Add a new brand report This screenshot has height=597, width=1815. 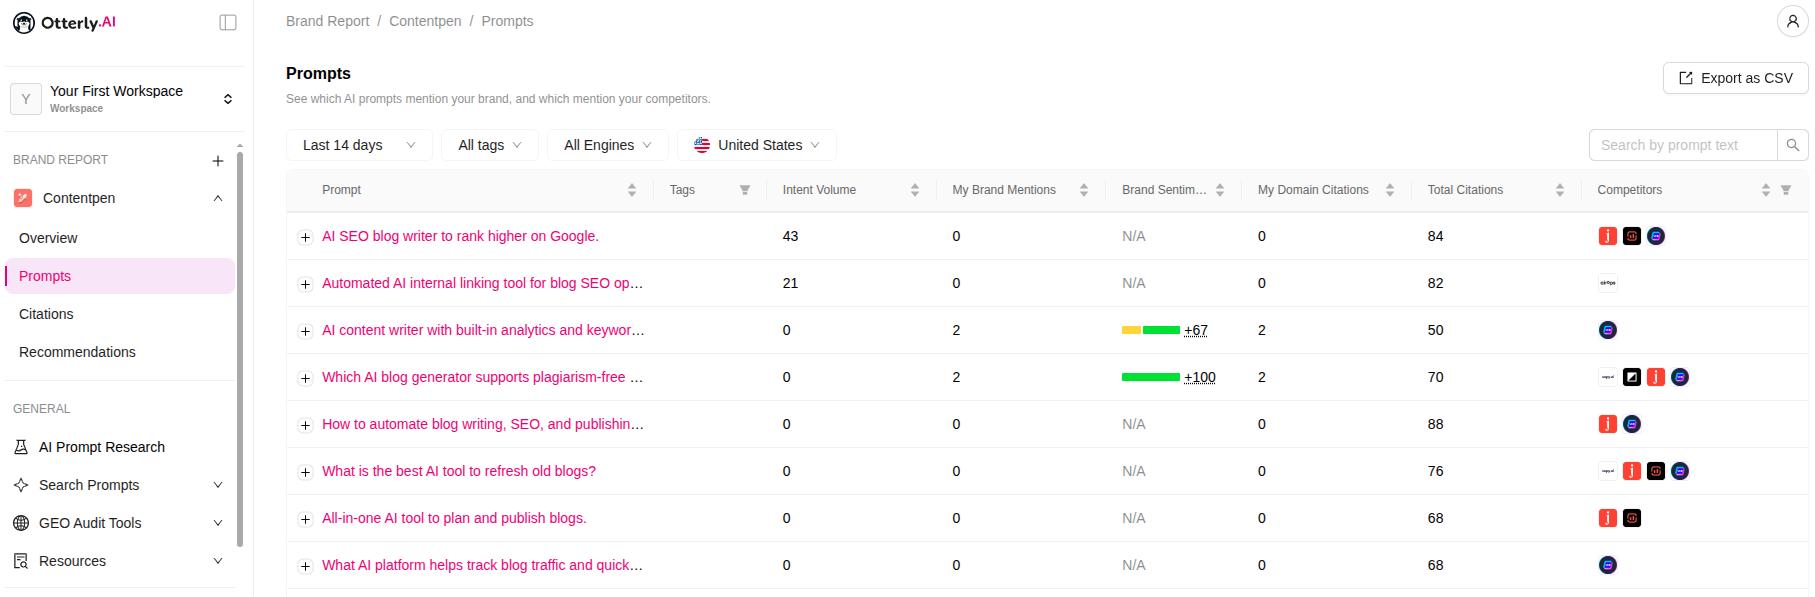218,160
